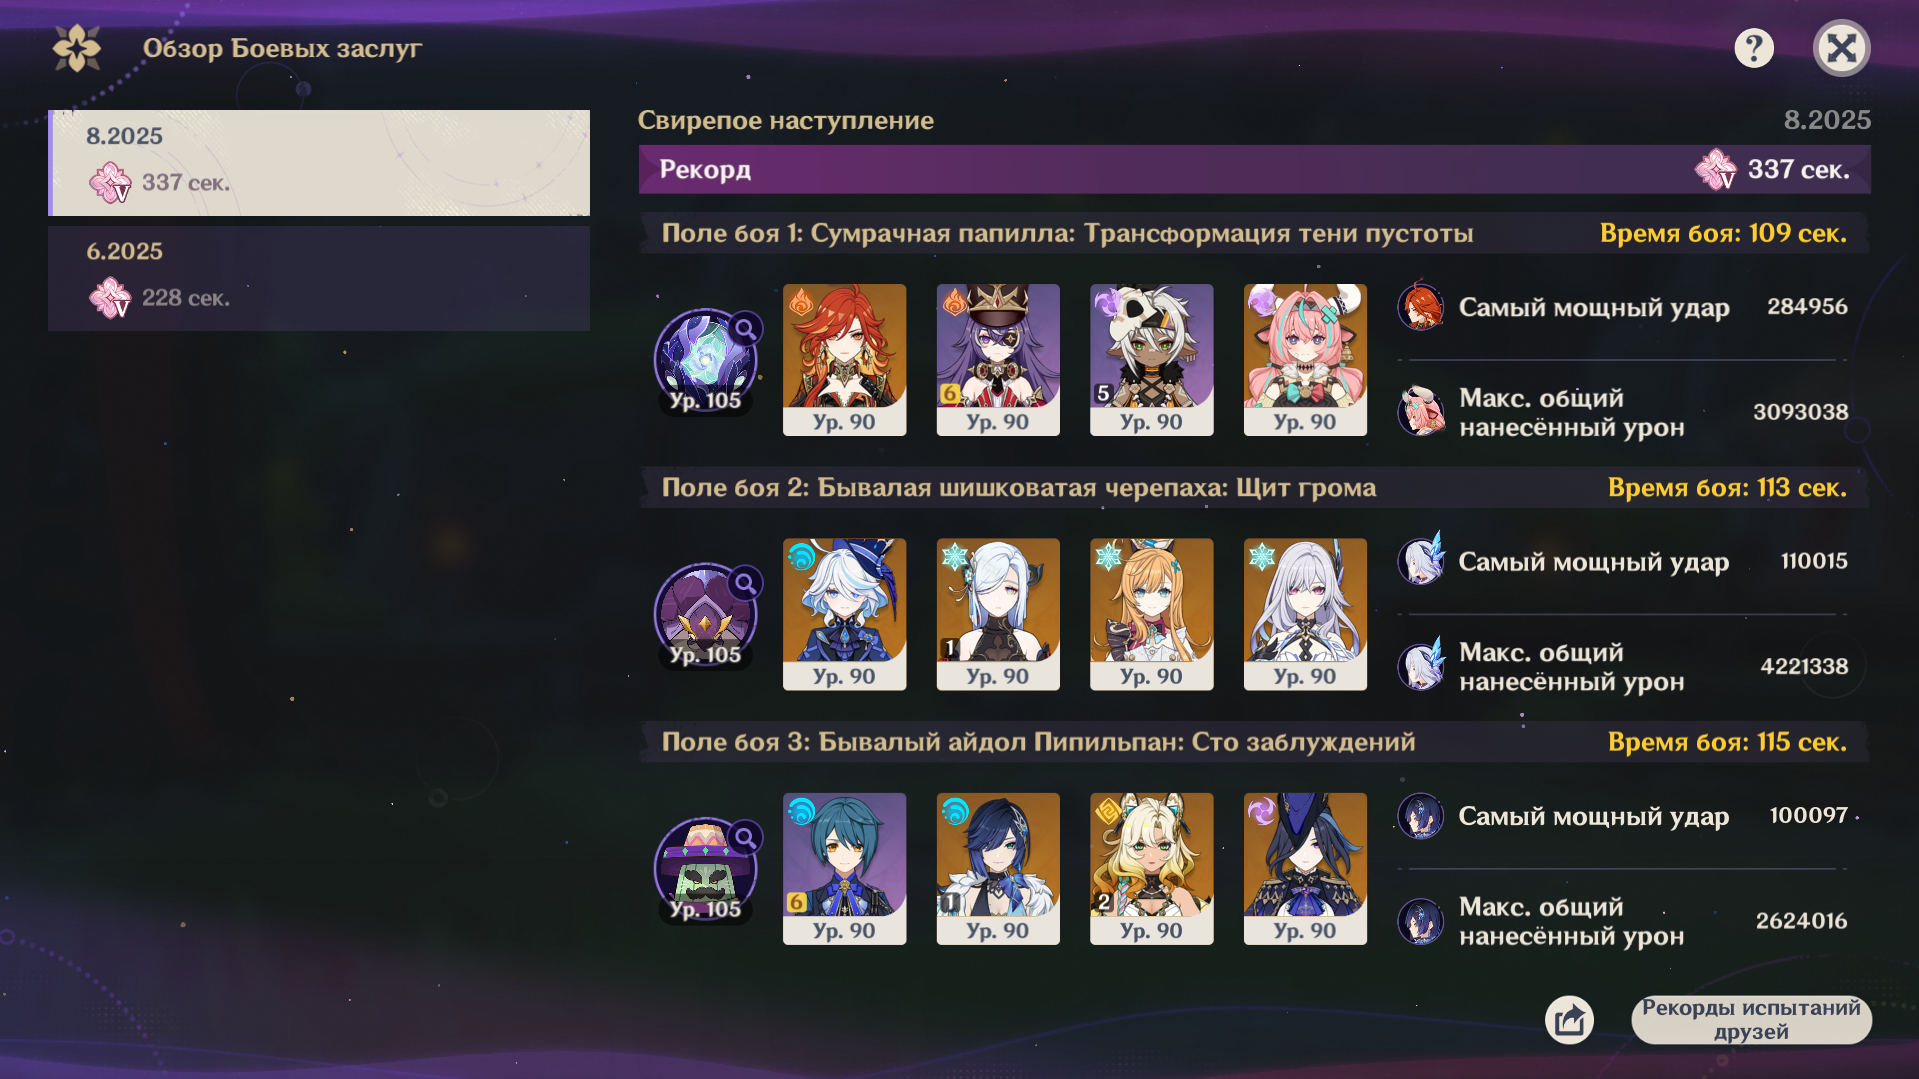1919x1079 pixels.
Task: Inspect battlefield 3 idol boss icon
Action: [x=705, y=869]
